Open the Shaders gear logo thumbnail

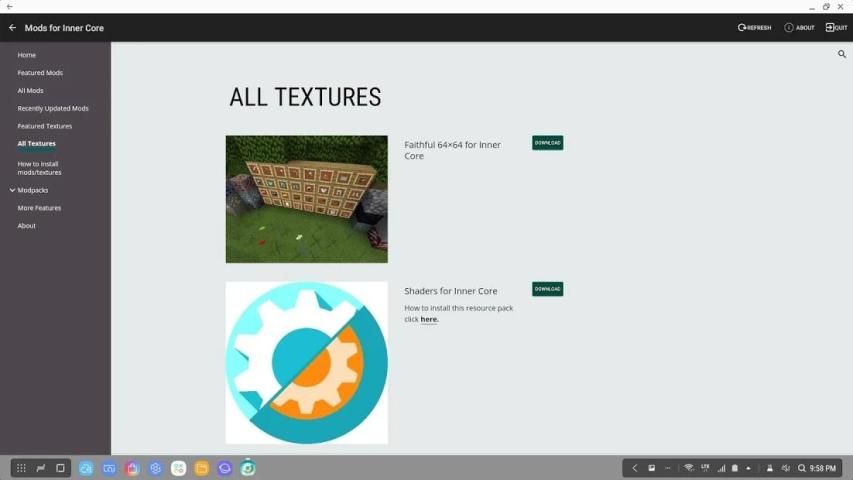click(307, 362)
